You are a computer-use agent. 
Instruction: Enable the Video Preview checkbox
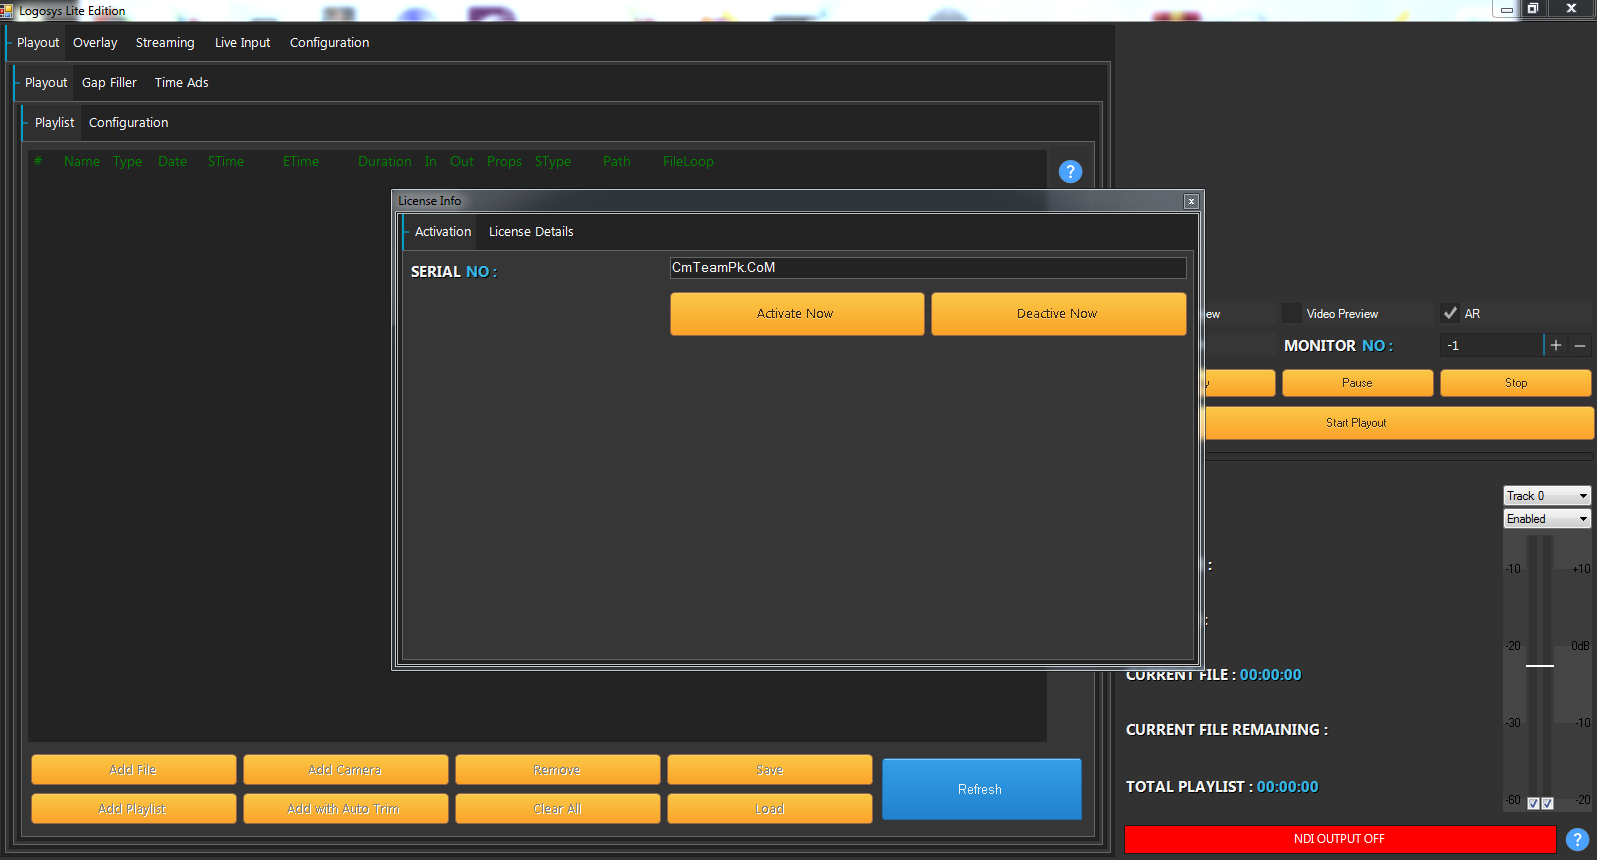point(1292,313)
